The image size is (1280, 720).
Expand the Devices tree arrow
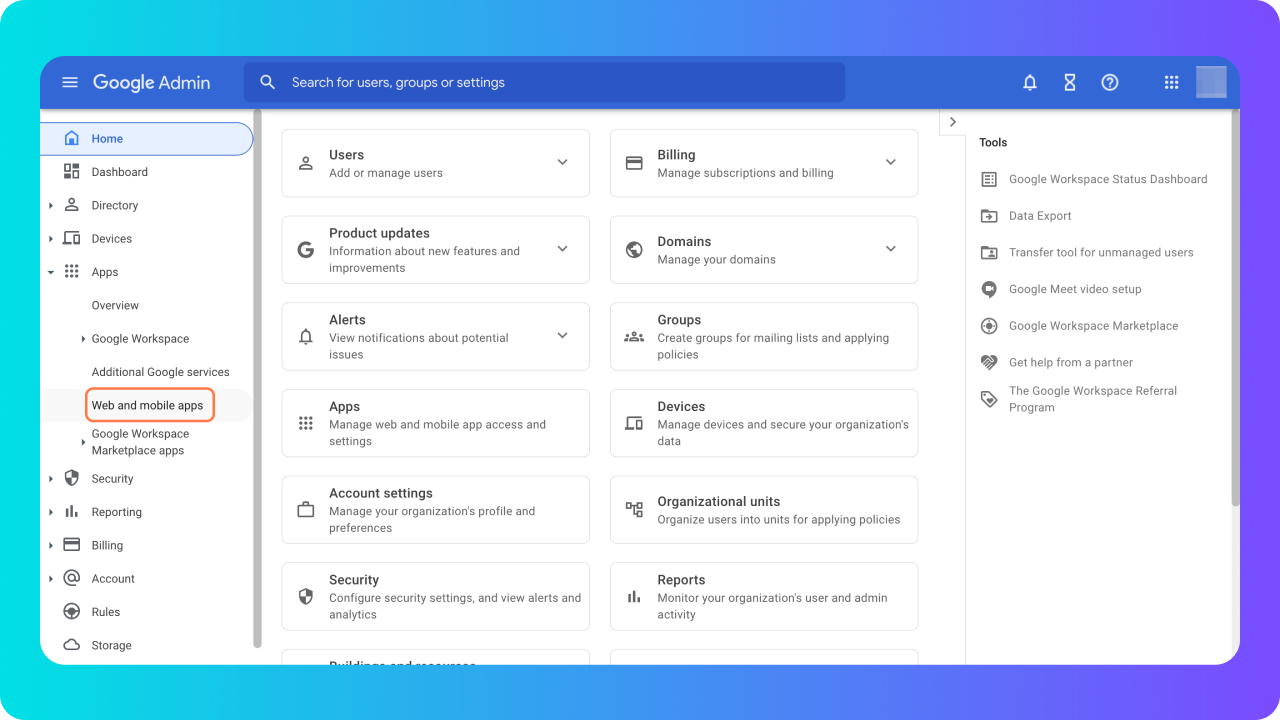click(x=51, y=239)
